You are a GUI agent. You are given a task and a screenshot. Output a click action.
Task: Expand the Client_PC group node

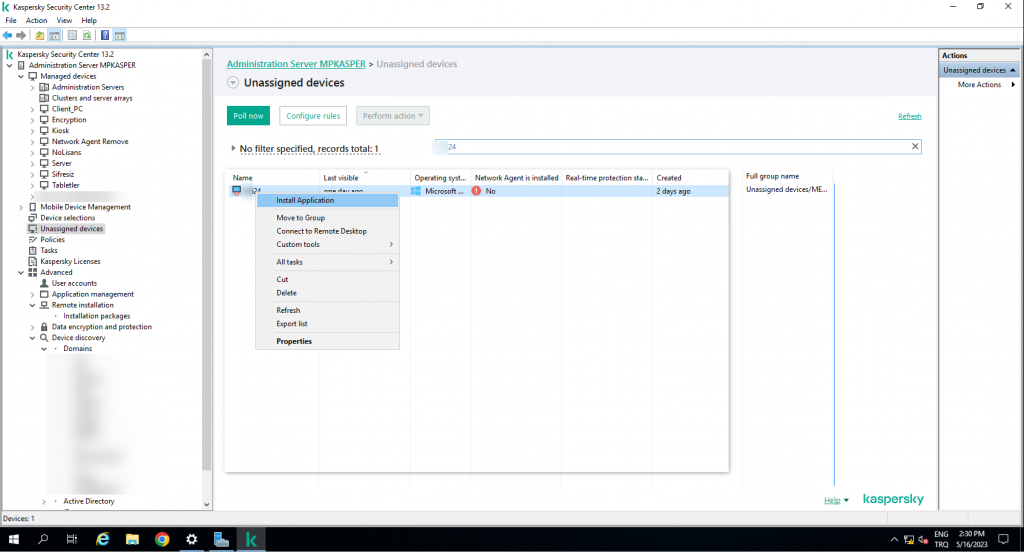click(32, 109)
